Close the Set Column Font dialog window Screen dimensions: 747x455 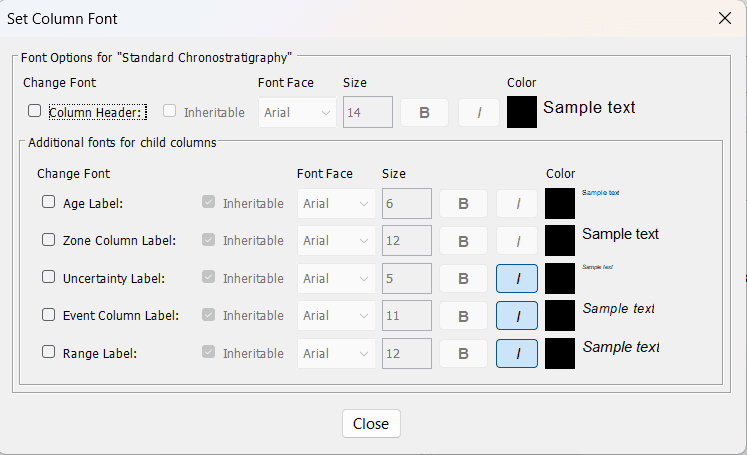click(725, 17)
